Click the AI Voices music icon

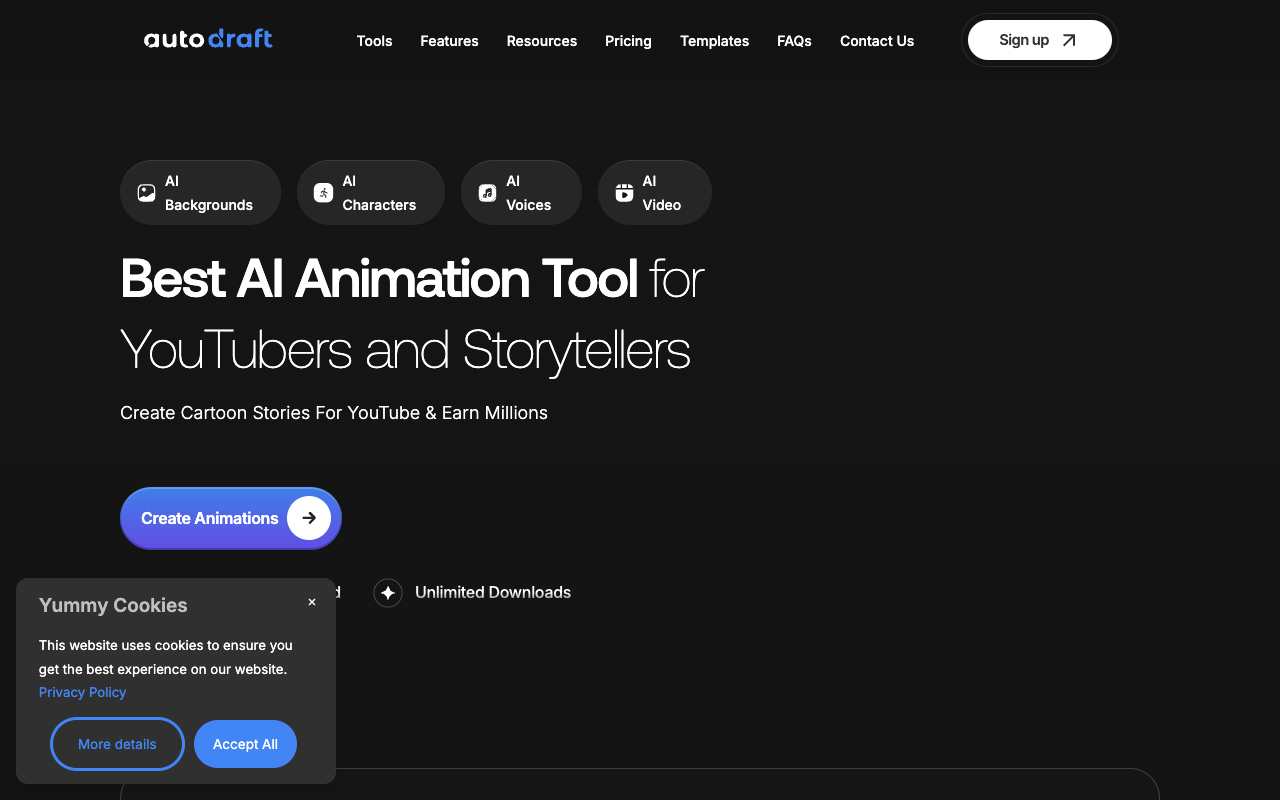(x=487, y=193)
